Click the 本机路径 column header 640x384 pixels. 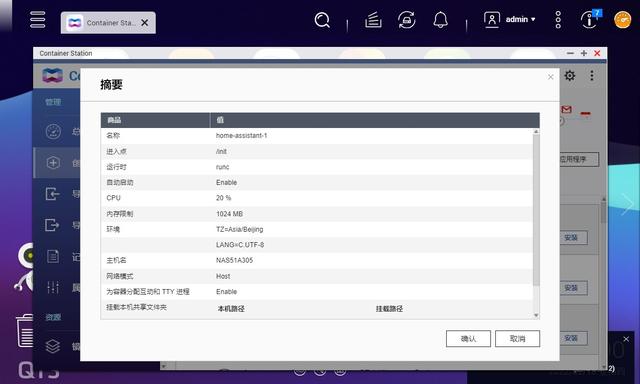(x=231, y=309)
